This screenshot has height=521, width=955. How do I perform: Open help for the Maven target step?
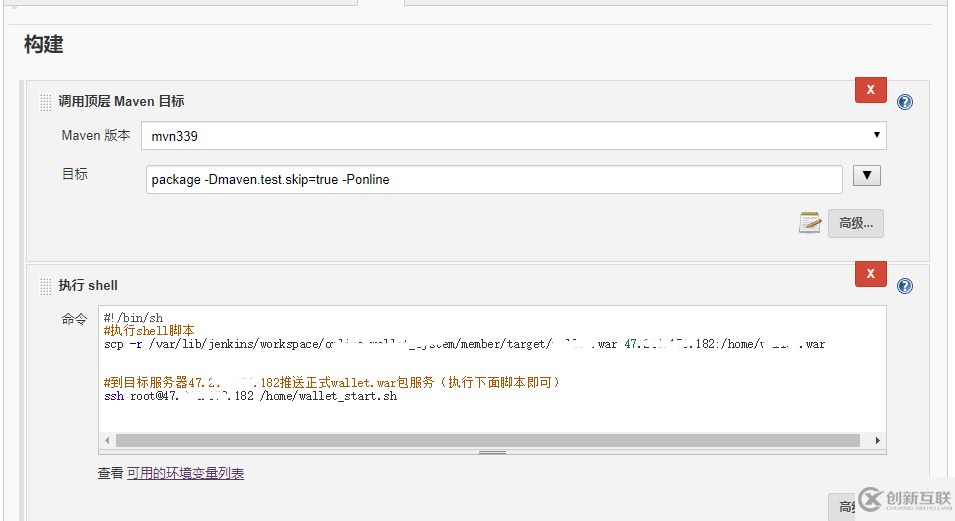tap(905, 102)
